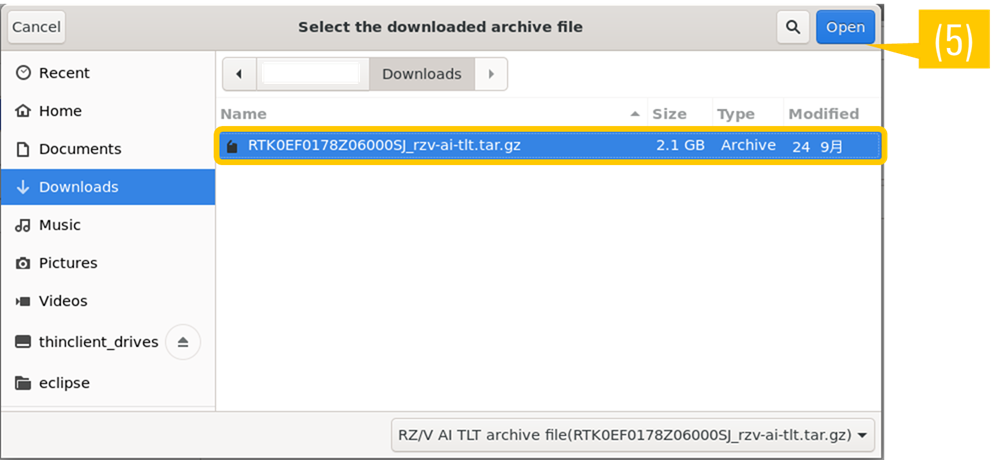Click the Home house icon

[23, 111]
